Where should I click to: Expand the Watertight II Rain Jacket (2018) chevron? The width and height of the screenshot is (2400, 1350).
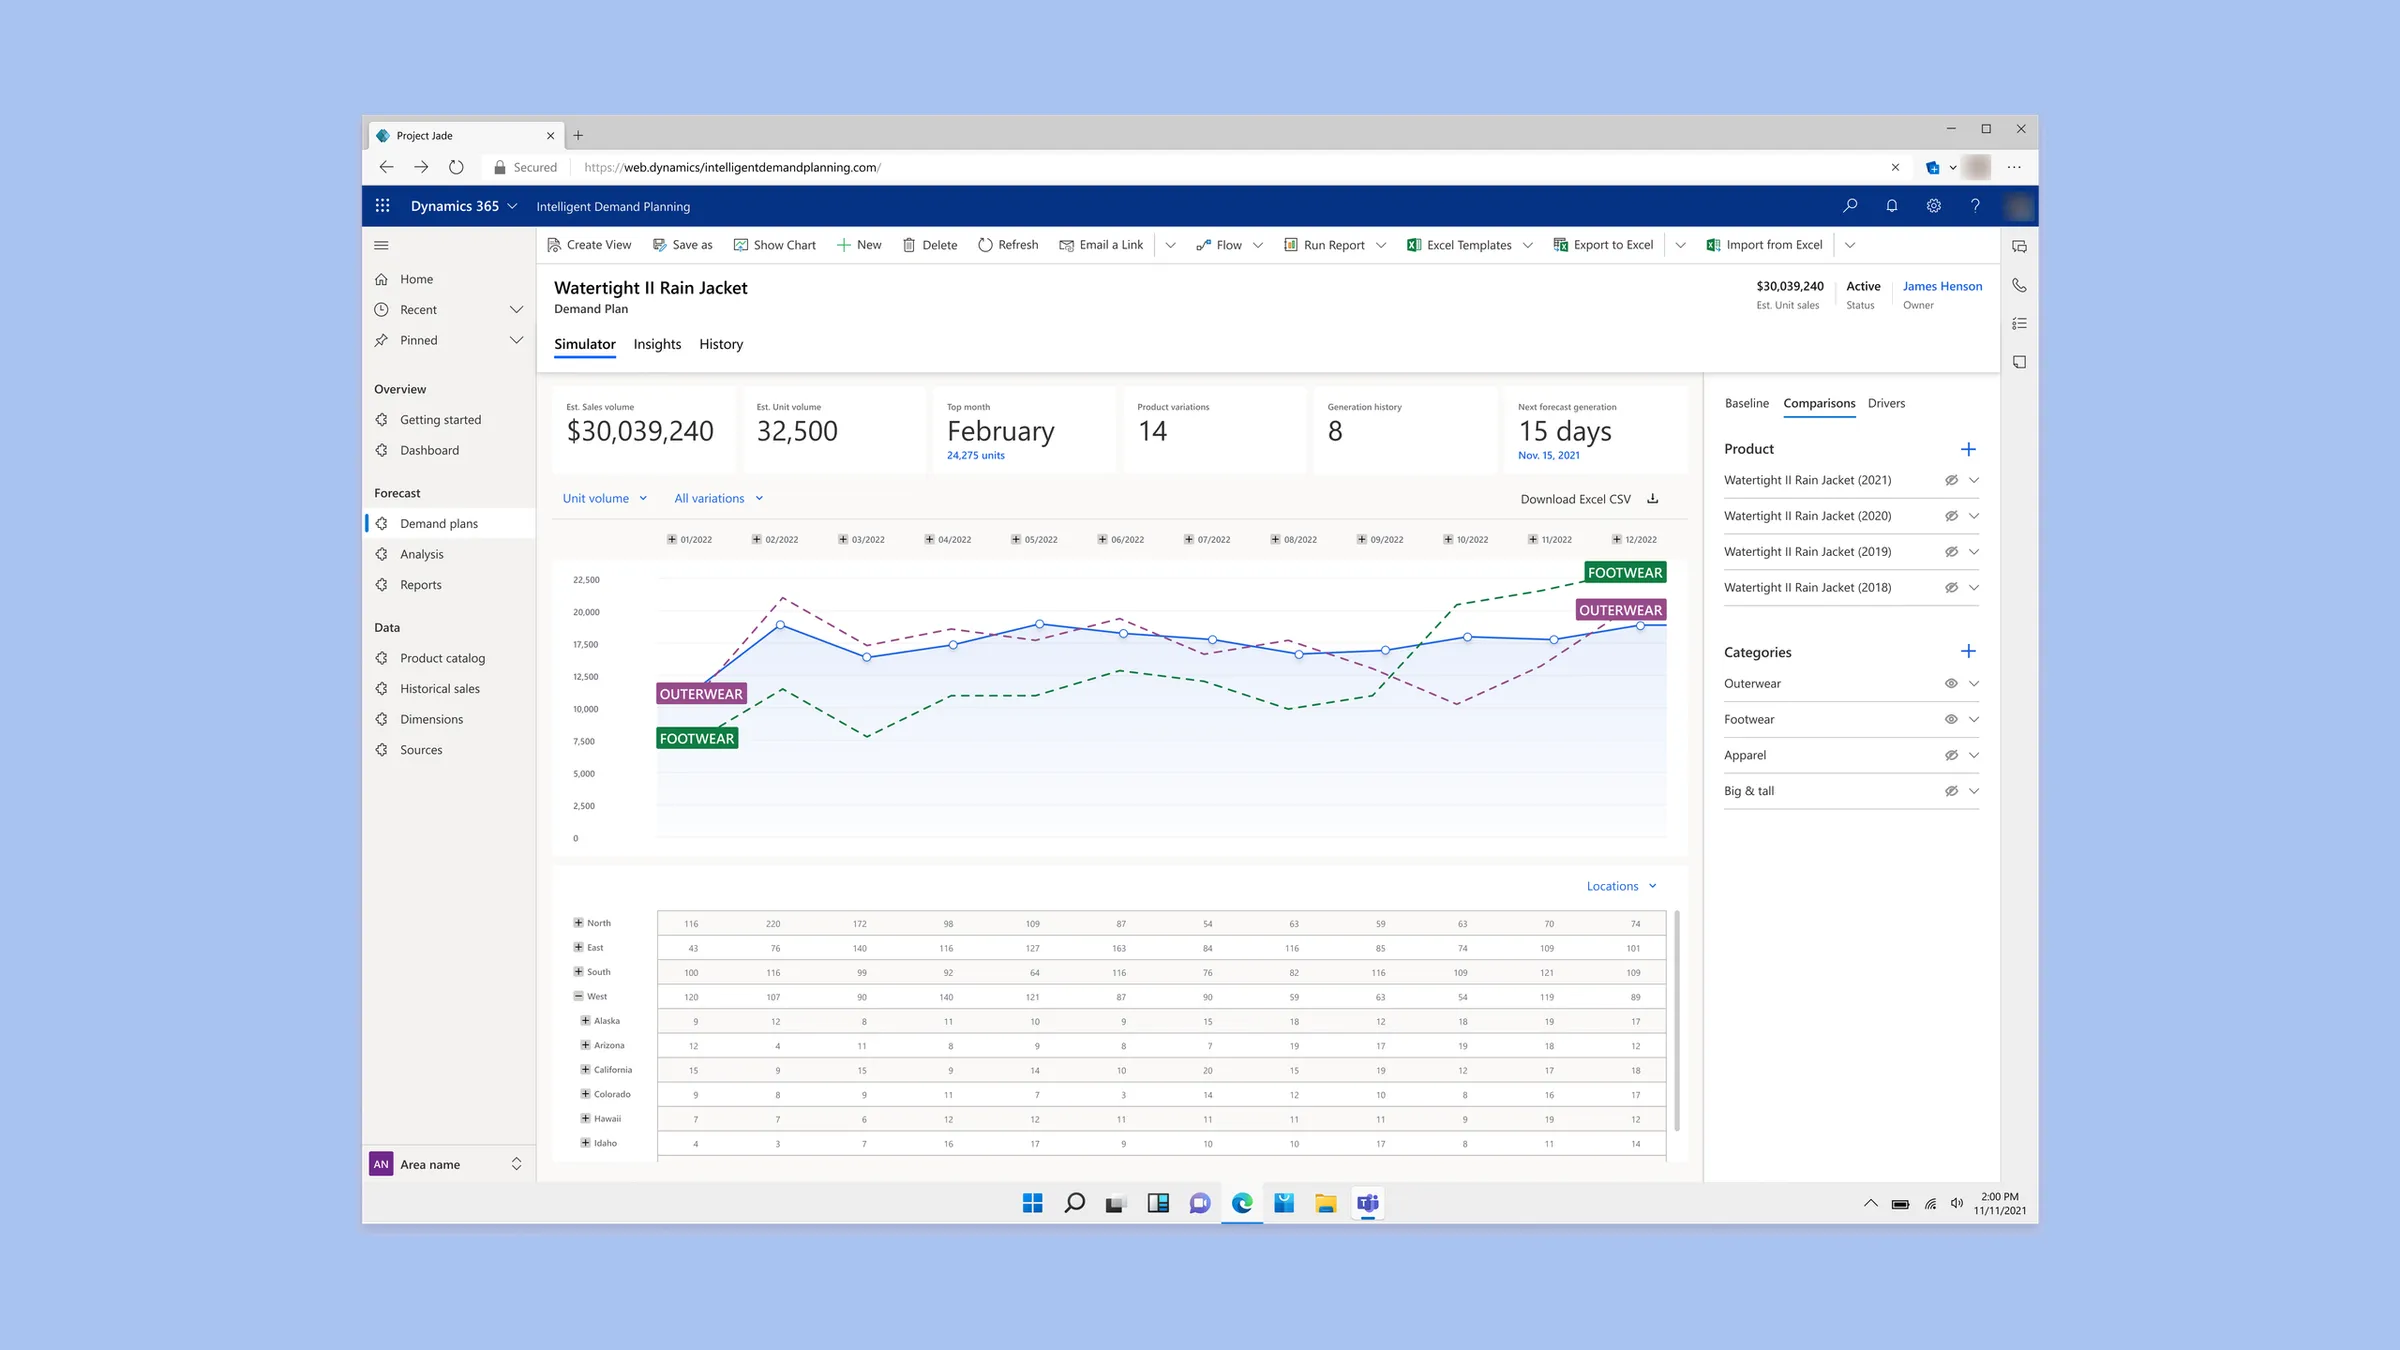(1974, 588)
